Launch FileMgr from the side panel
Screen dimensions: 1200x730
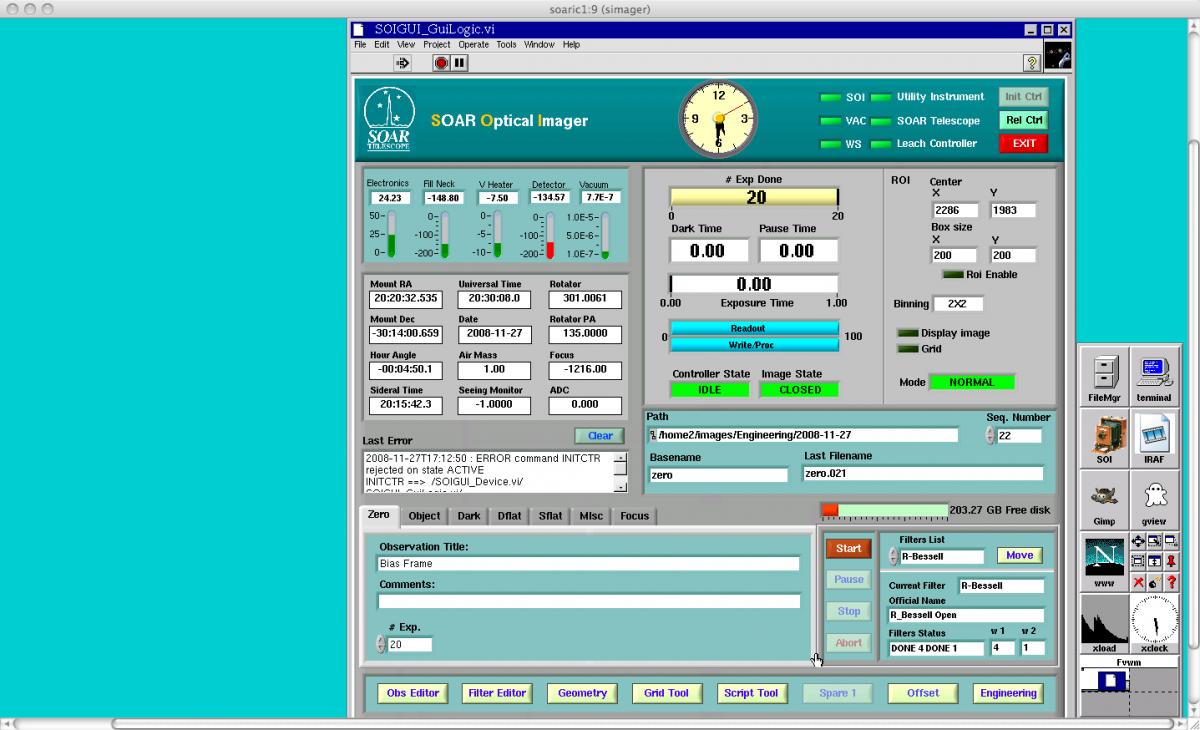[x=1104, y=376]
